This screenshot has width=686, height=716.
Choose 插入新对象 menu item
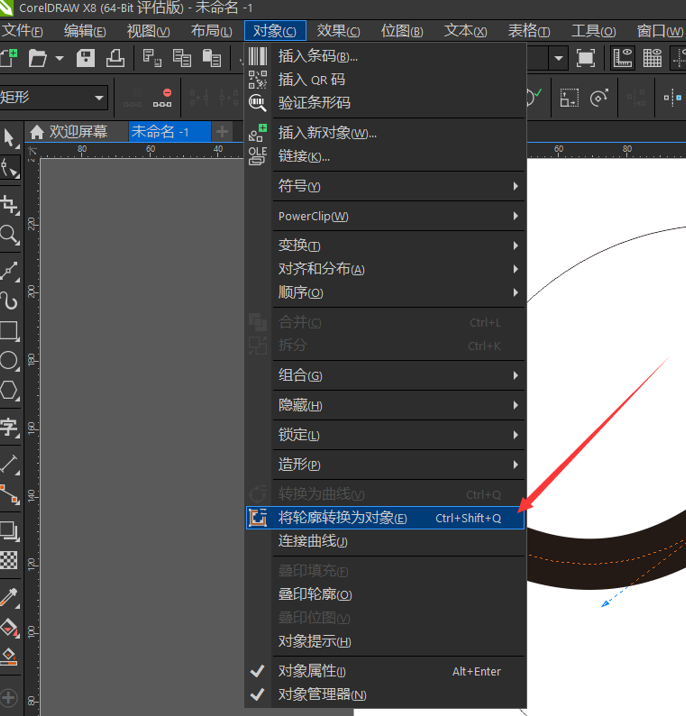pyautogui.click(x=385, y=133)
